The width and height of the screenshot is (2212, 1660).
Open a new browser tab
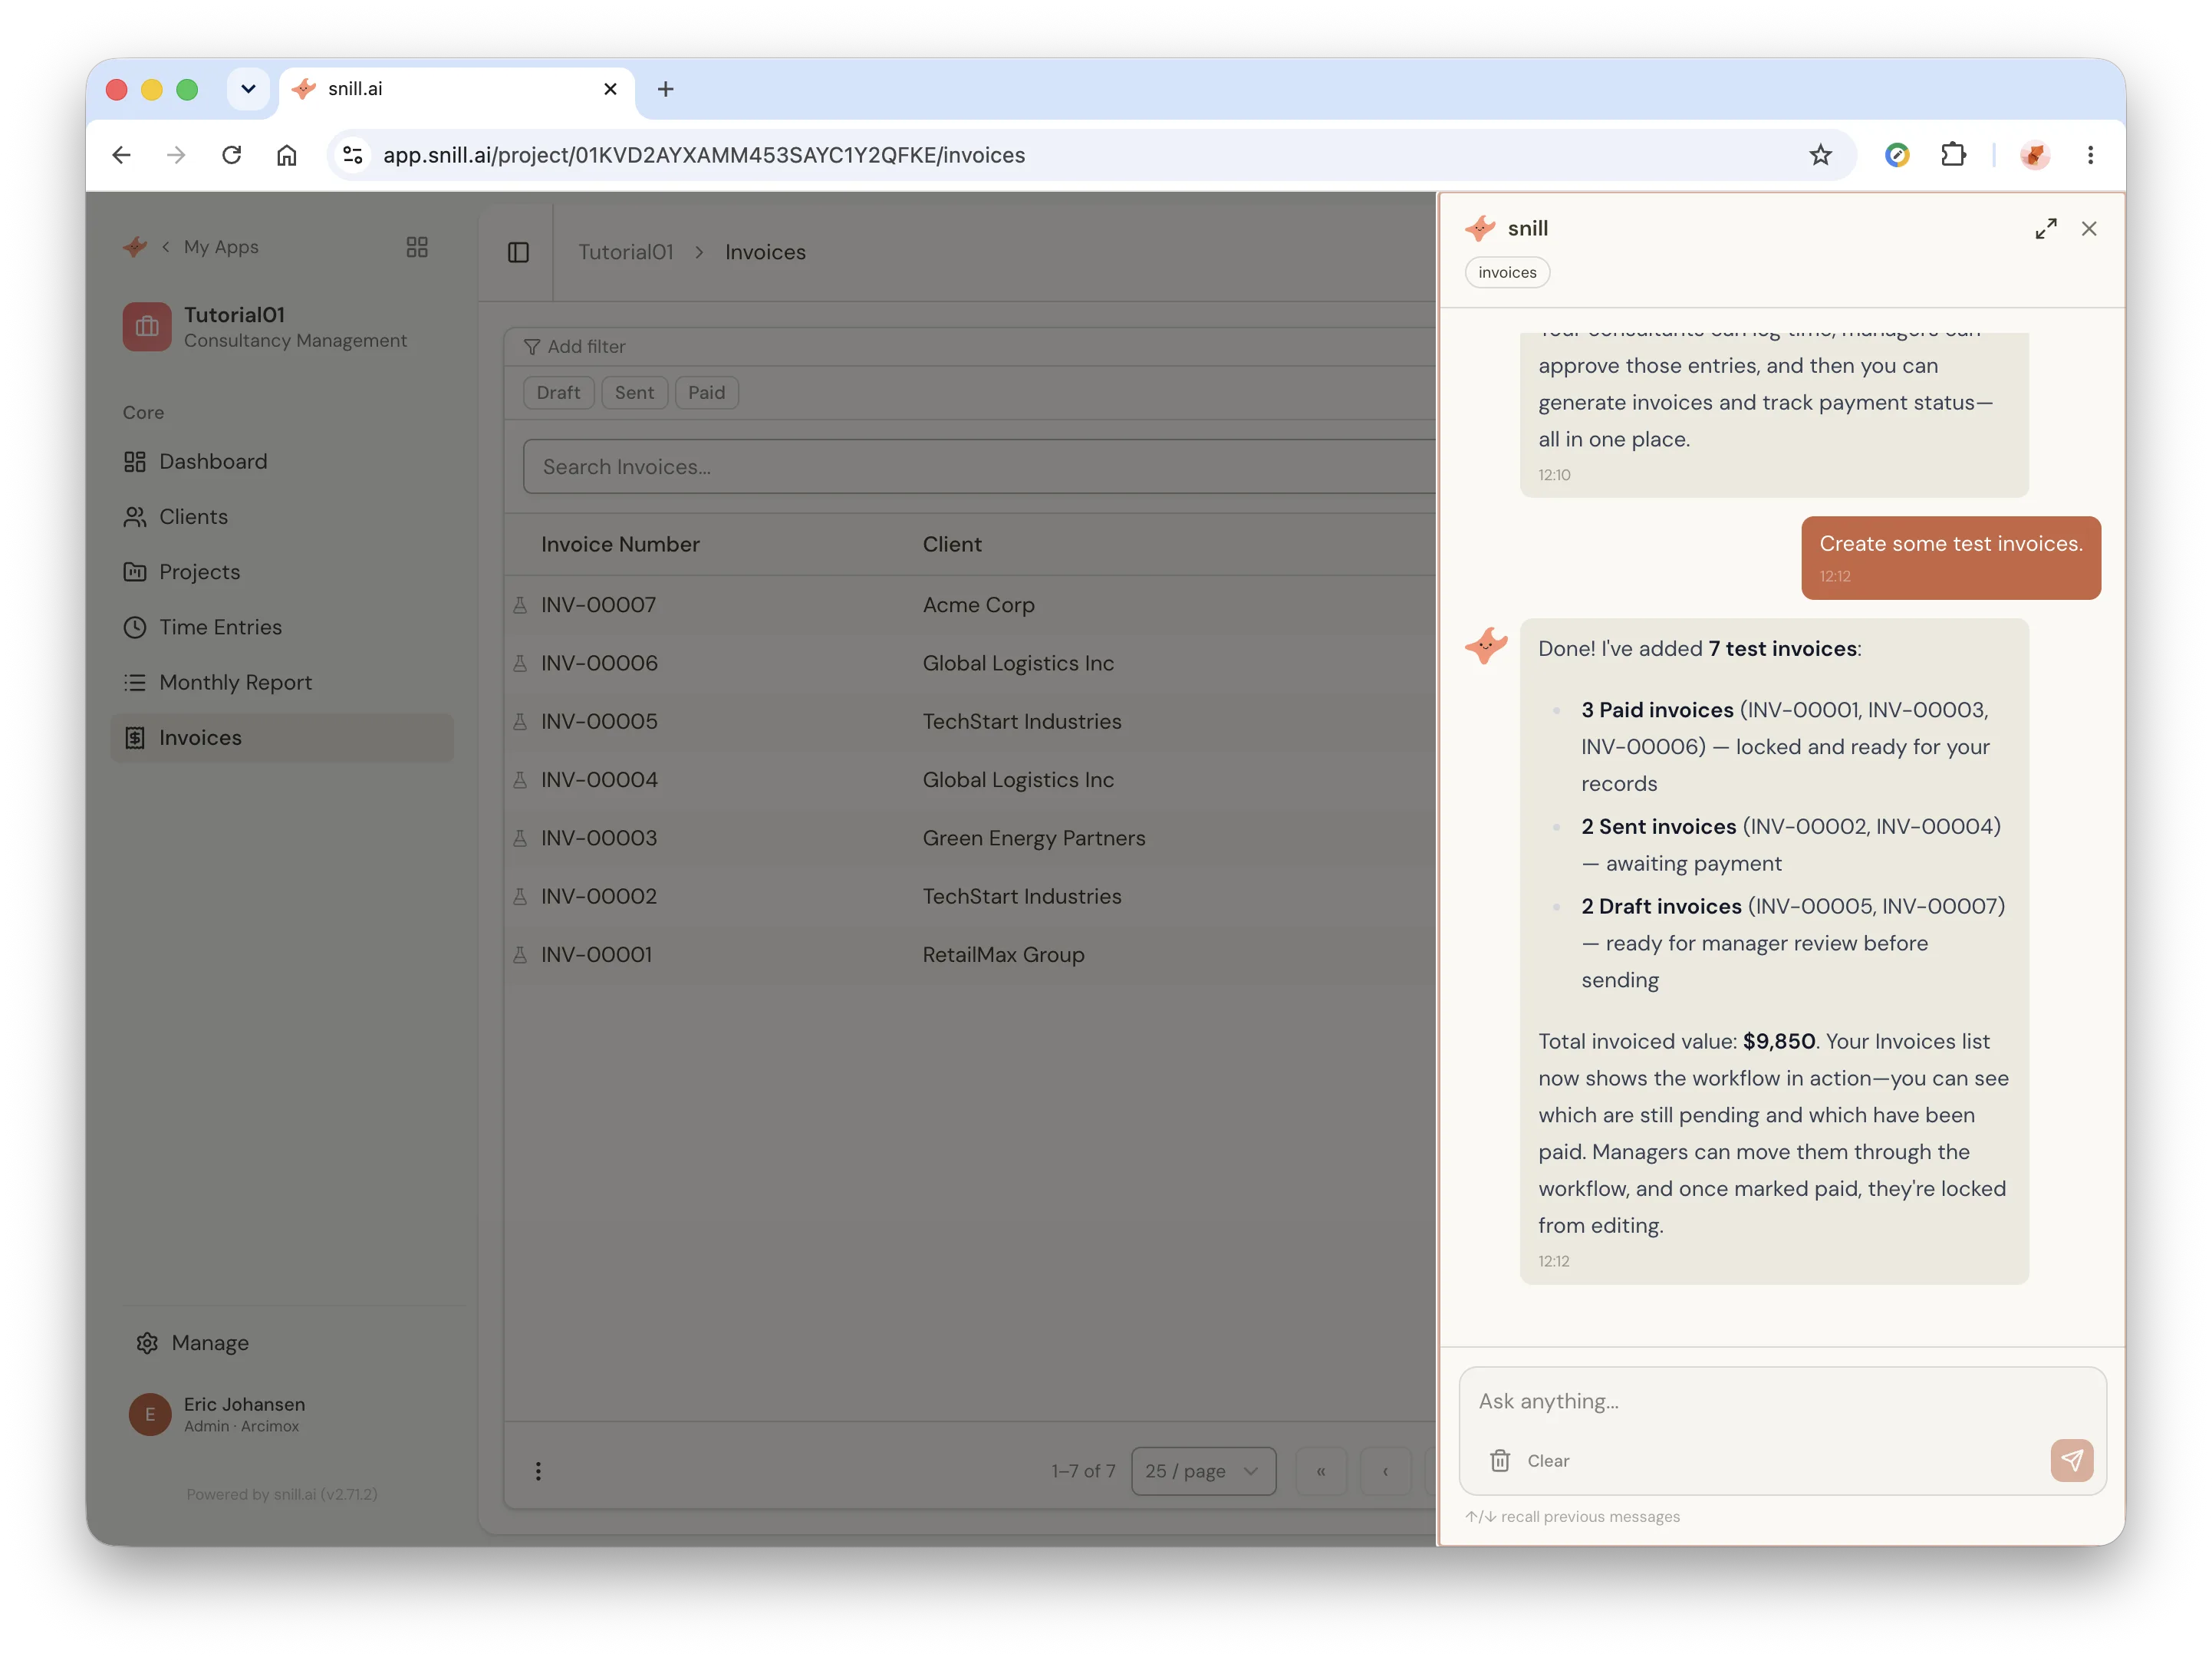[x=665, y=89]
